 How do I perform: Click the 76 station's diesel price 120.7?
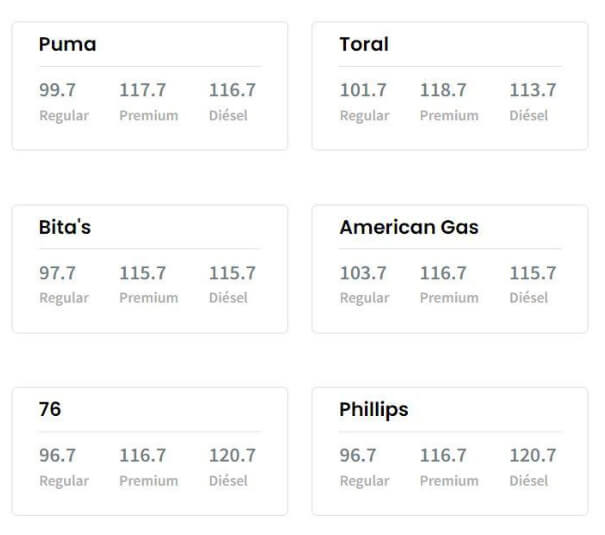pos(232,456)
